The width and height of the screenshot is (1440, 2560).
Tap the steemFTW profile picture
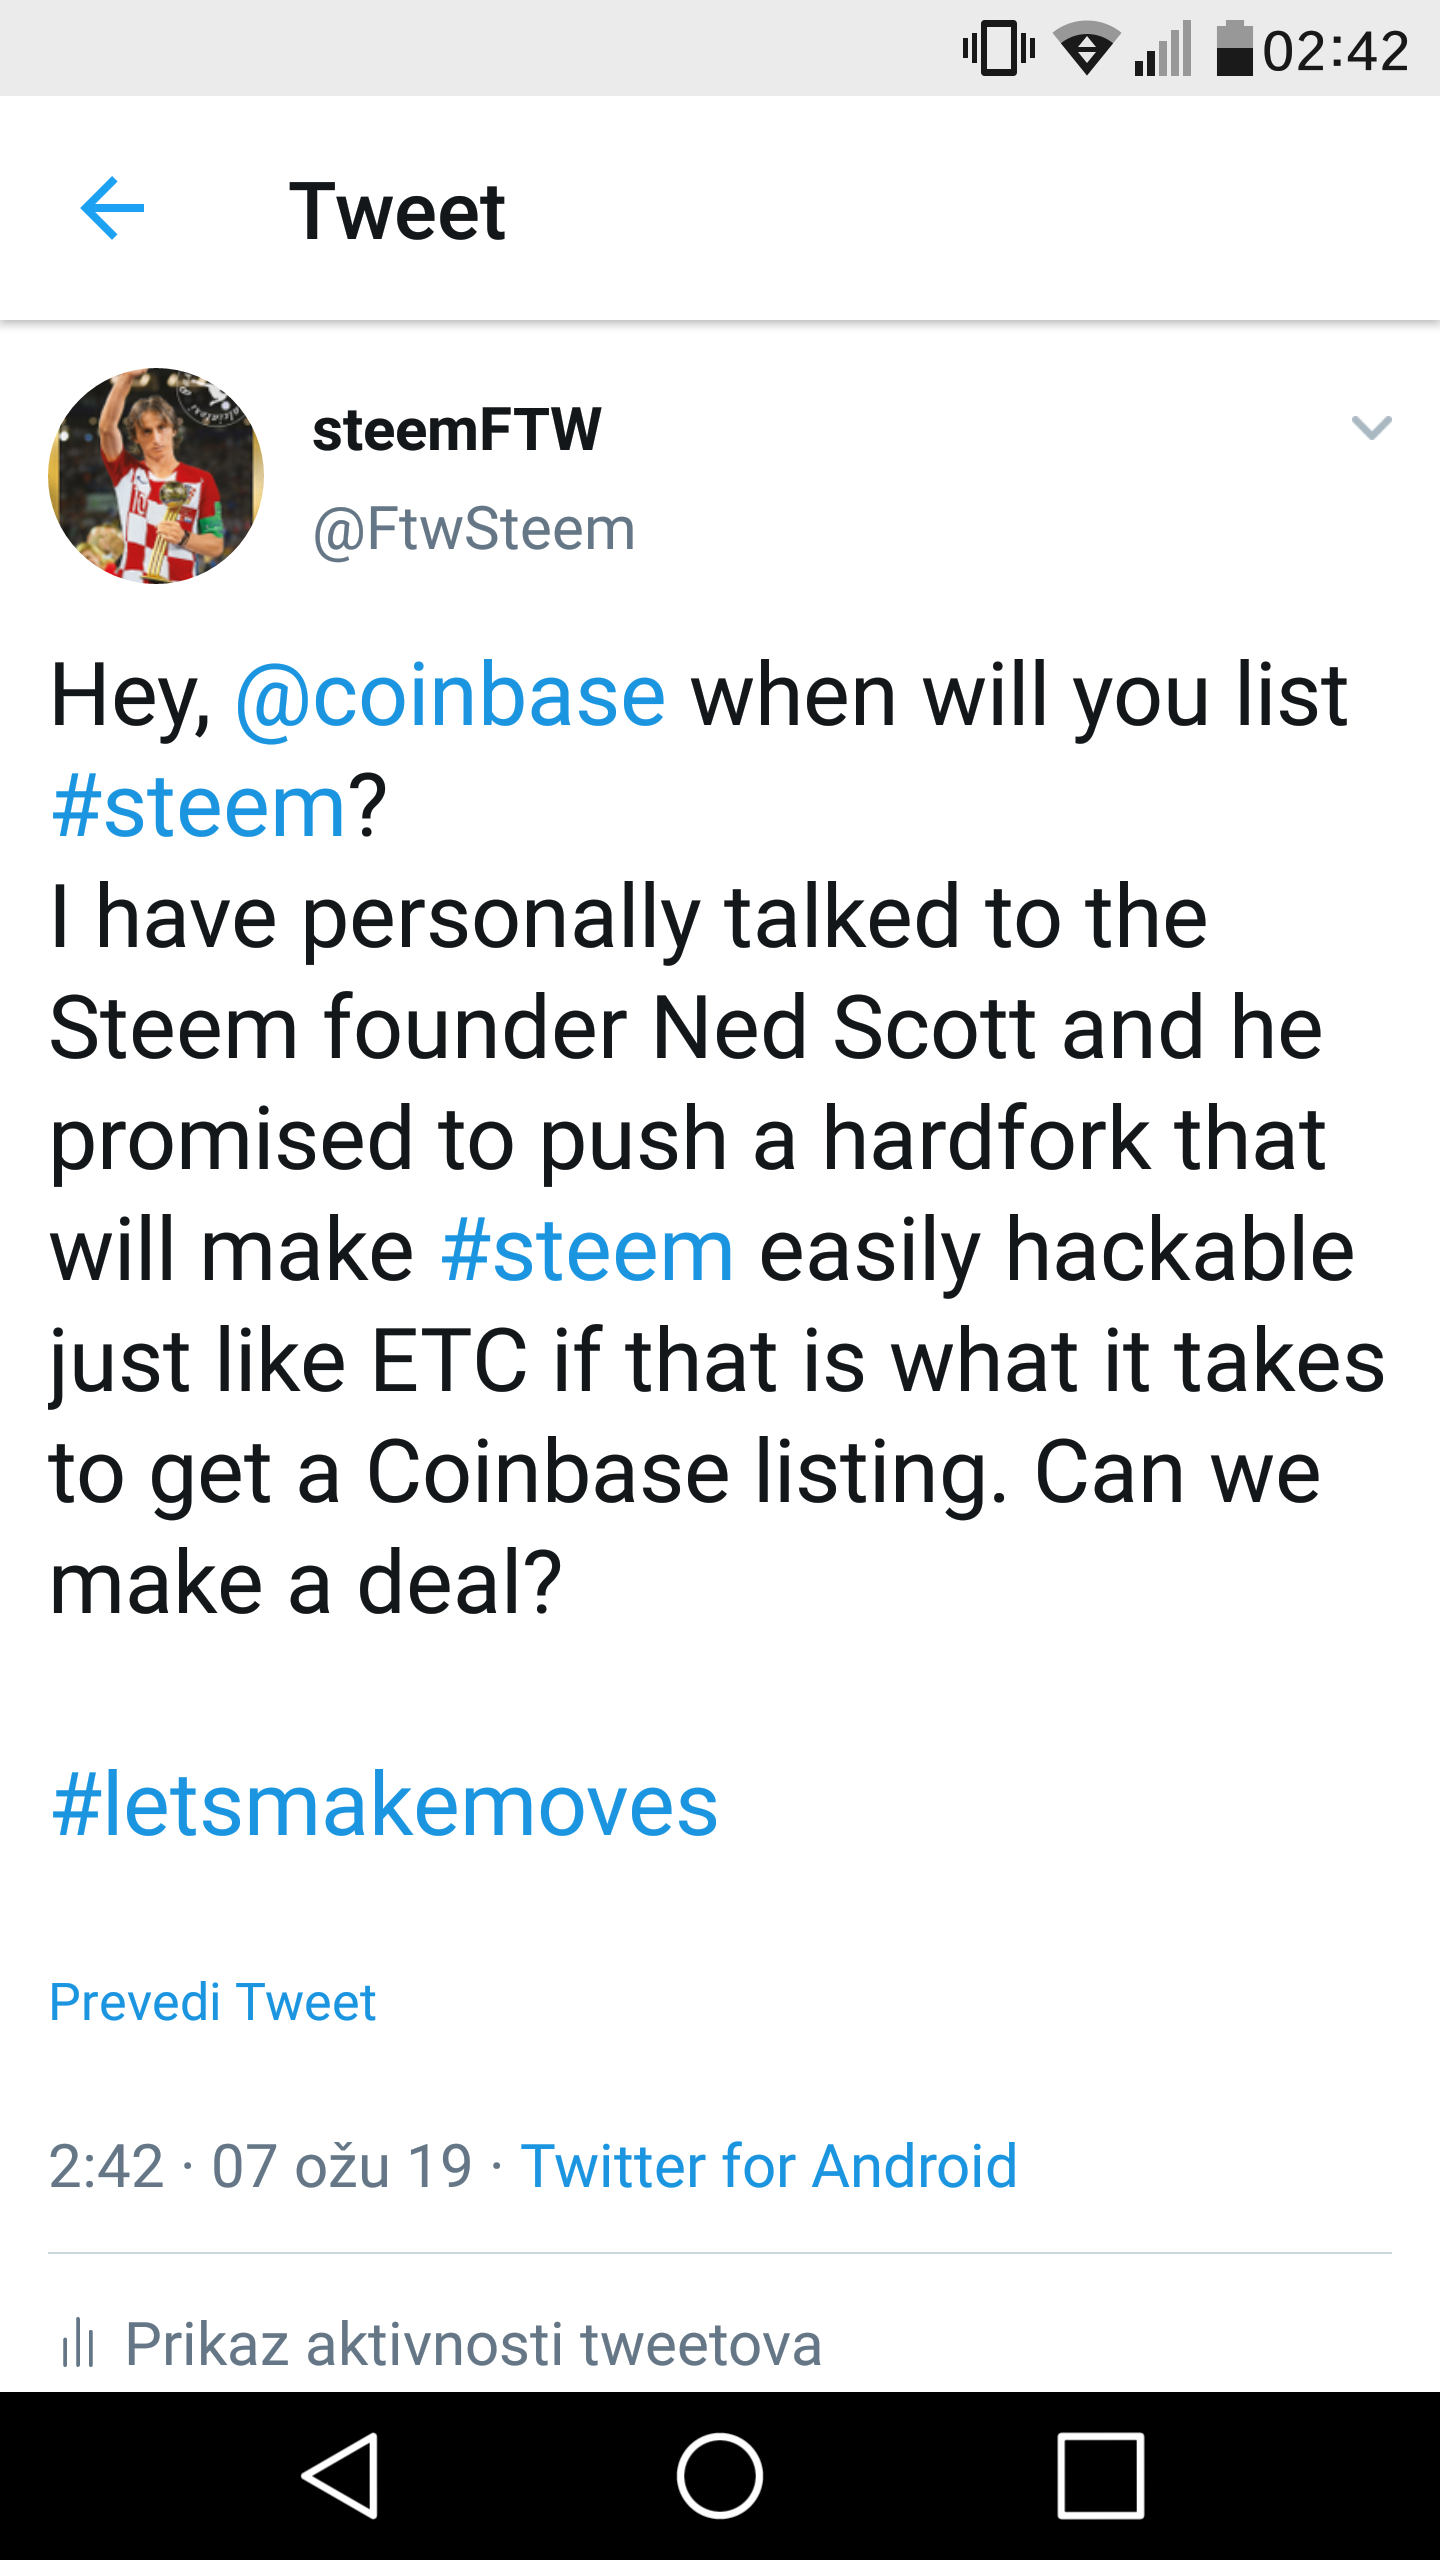156,476
